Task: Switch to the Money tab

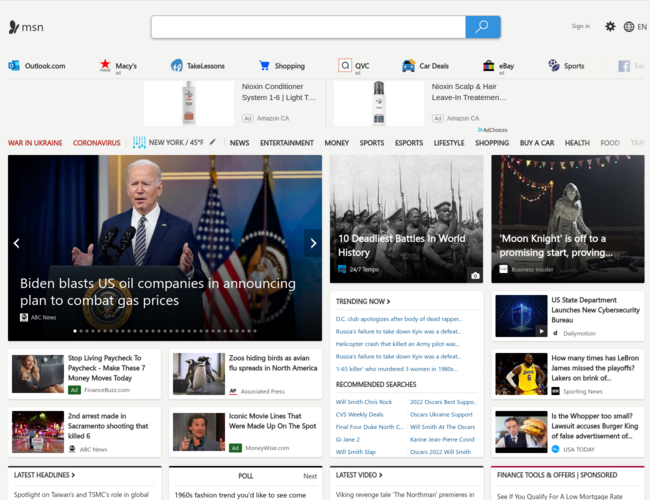Action: 336,143
